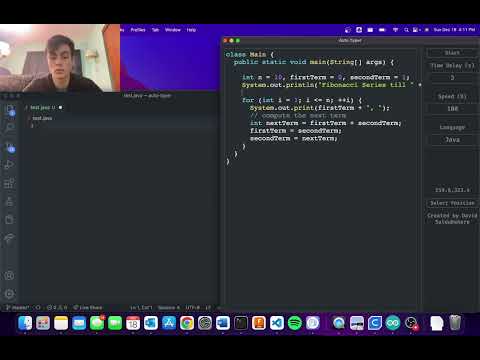Open the Language dropdown showing Java
The height and width of the screenshot is (360, 480).
(x=452, y=140)
